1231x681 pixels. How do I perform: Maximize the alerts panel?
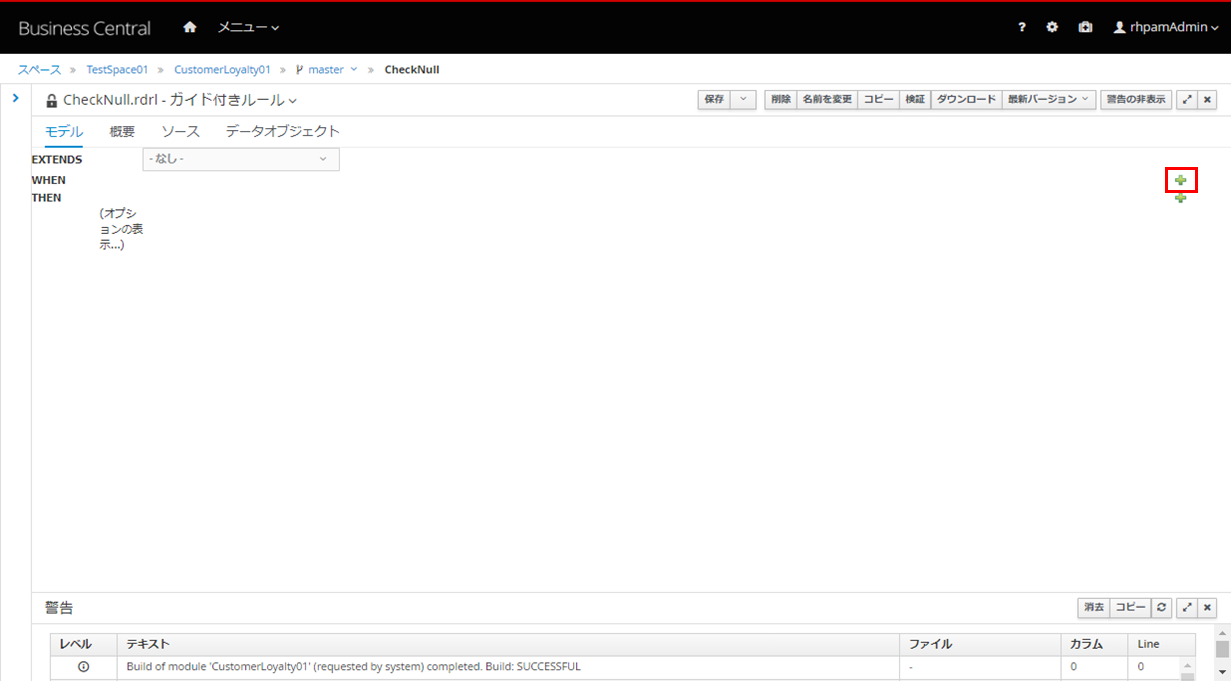point(1187,607)
